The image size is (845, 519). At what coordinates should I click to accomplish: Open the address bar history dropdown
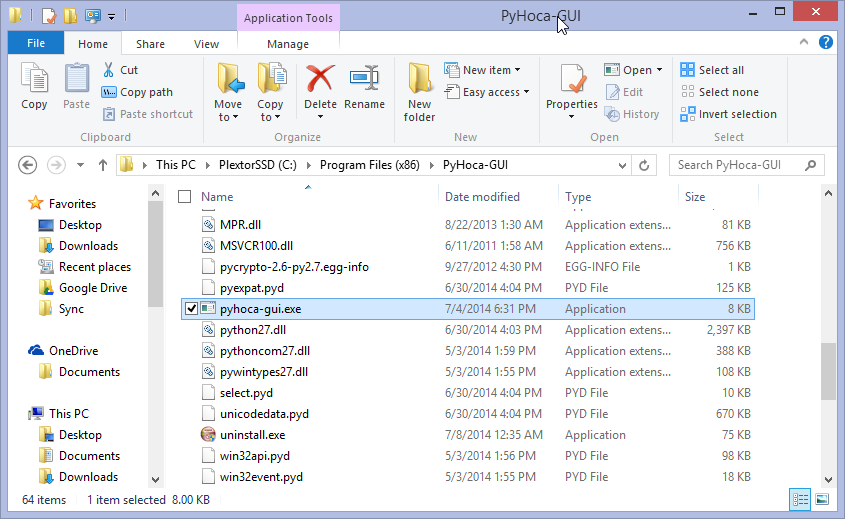pyautogui.click(x=622, y=165)
